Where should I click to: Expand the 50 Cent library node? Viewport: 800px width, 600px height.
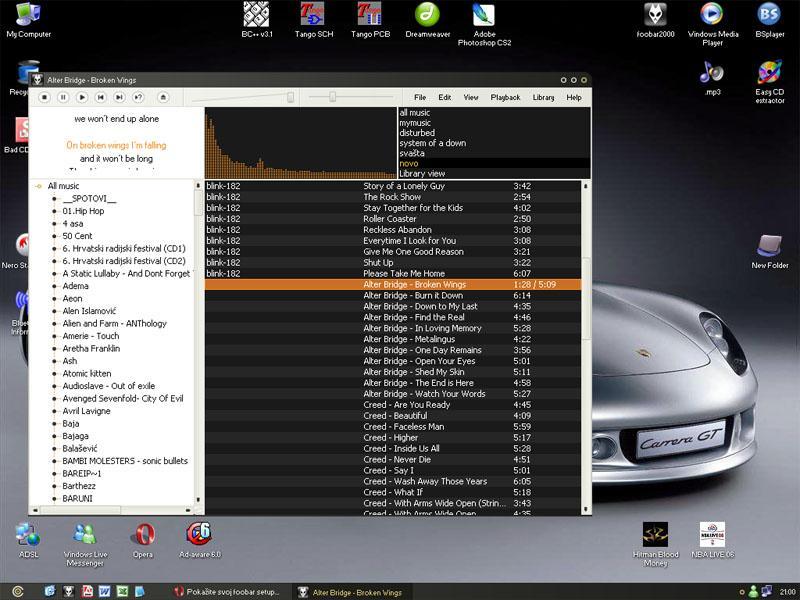(54, 236)
